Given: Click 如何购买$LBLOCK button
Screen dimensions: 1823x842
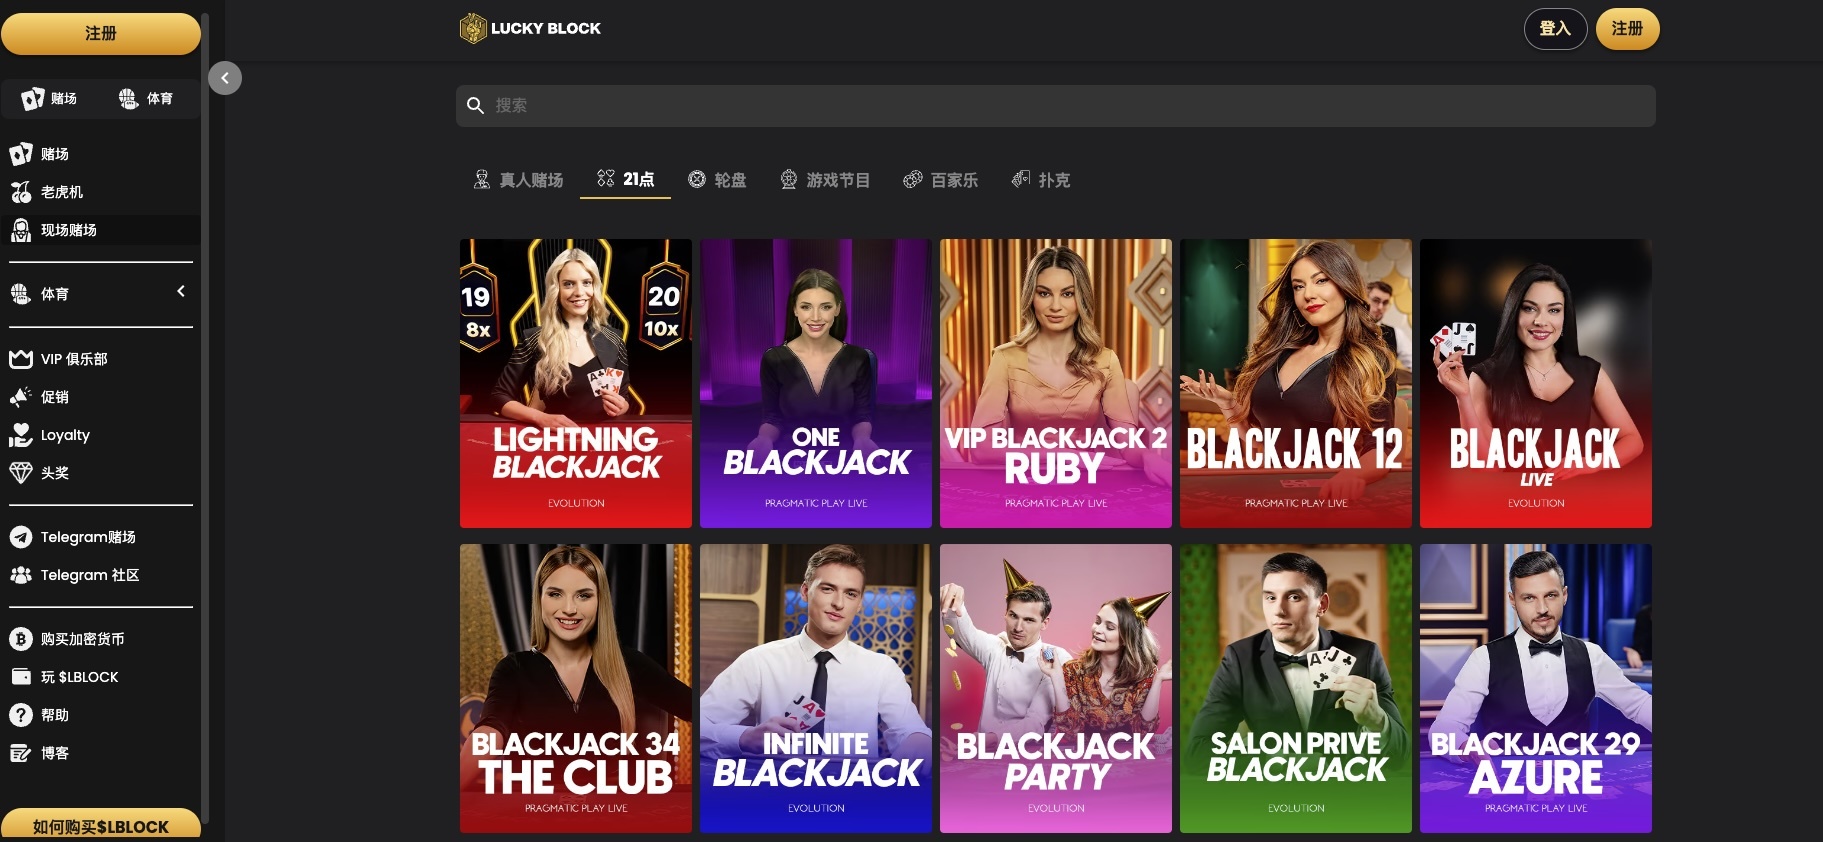Looking at the screenshot, I should point(100,825).
